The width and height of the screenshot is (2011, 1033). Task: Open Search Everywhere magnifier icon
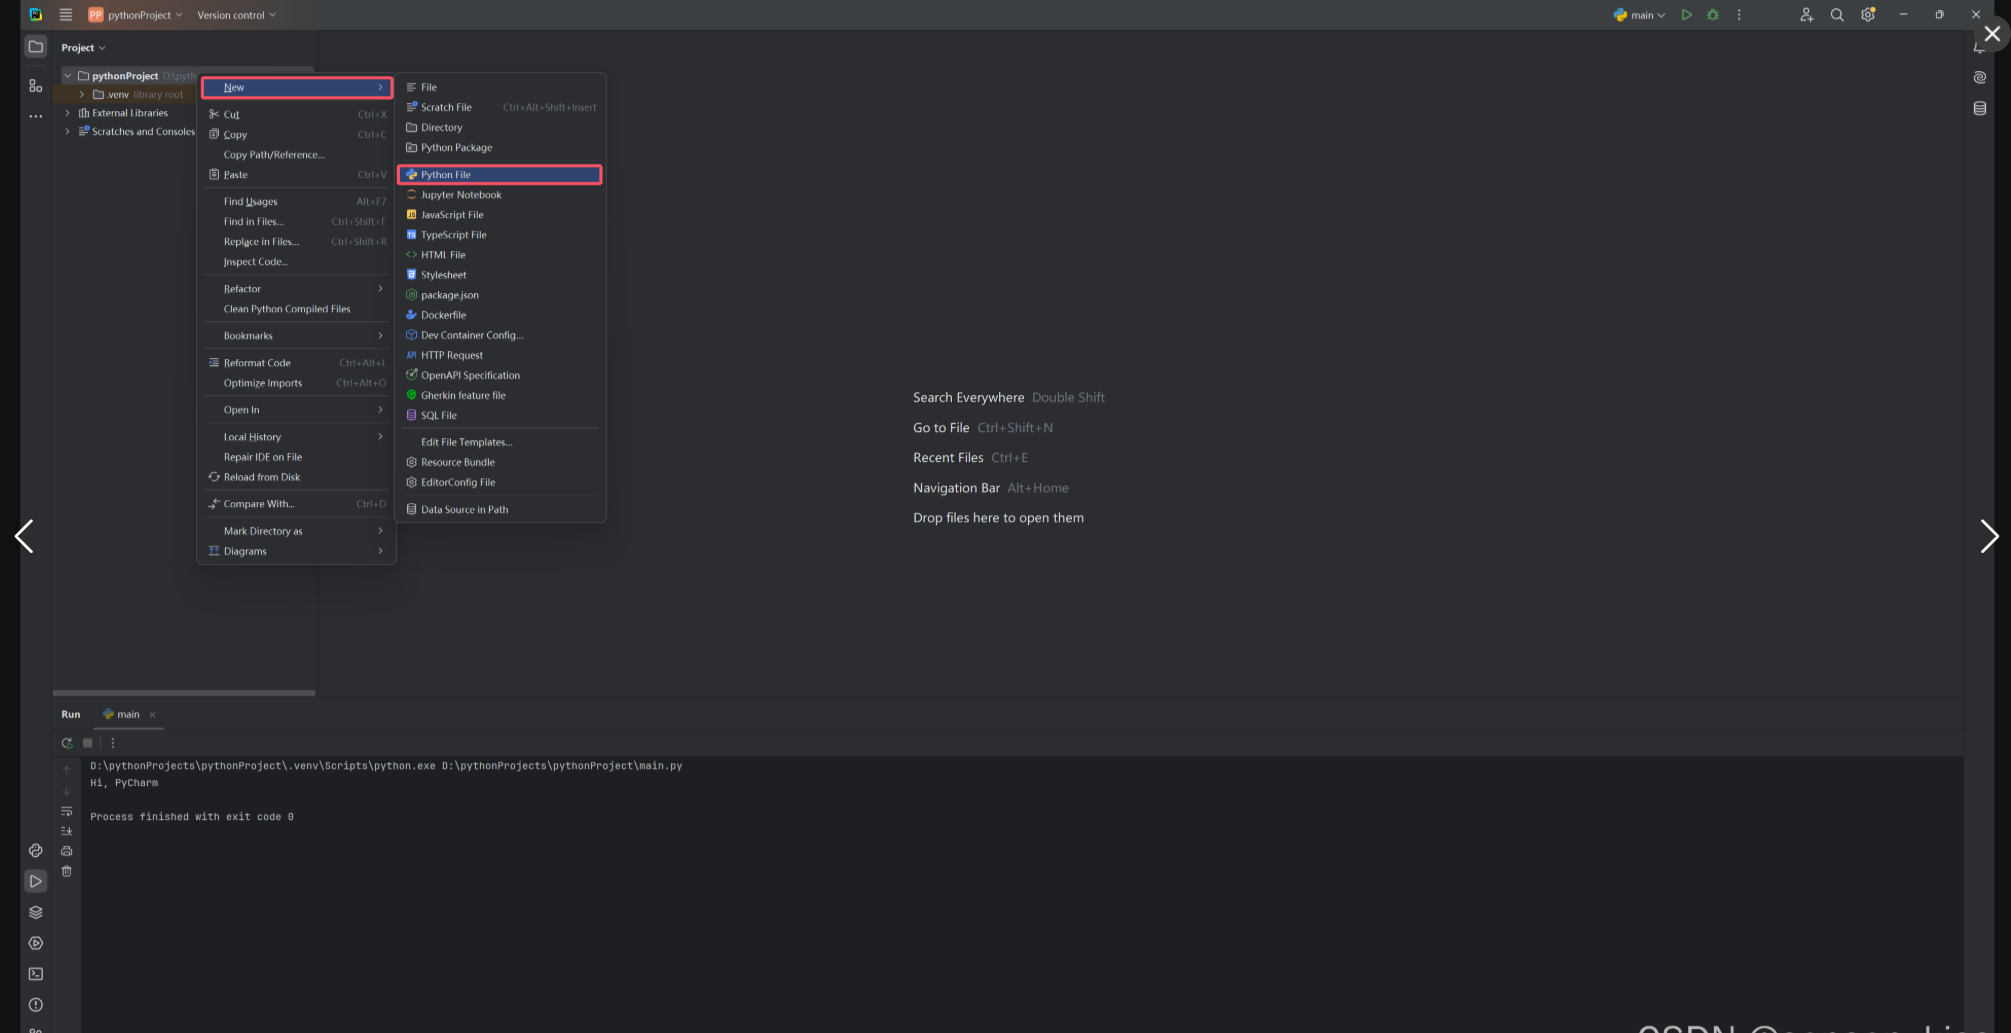point(1837,15)
